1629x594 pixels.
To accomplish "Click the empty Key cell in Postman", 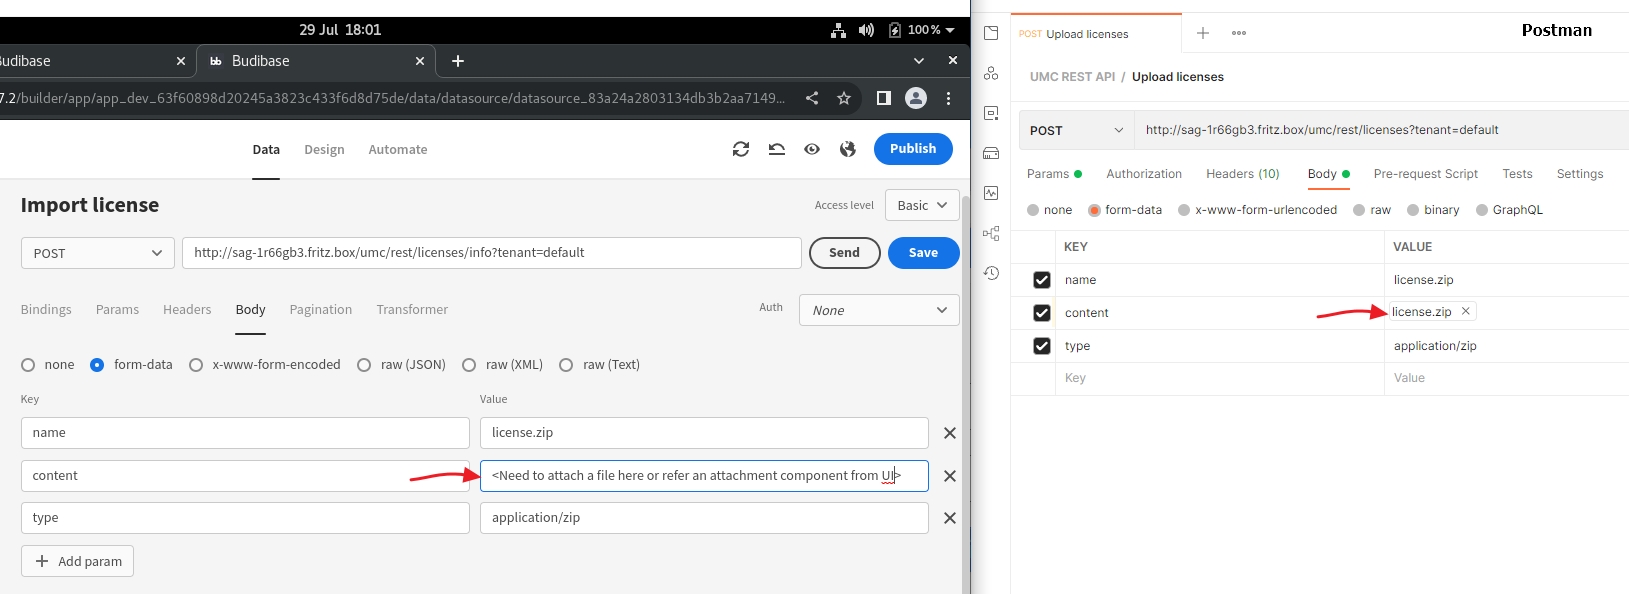I will click(x=1219, y=378).
